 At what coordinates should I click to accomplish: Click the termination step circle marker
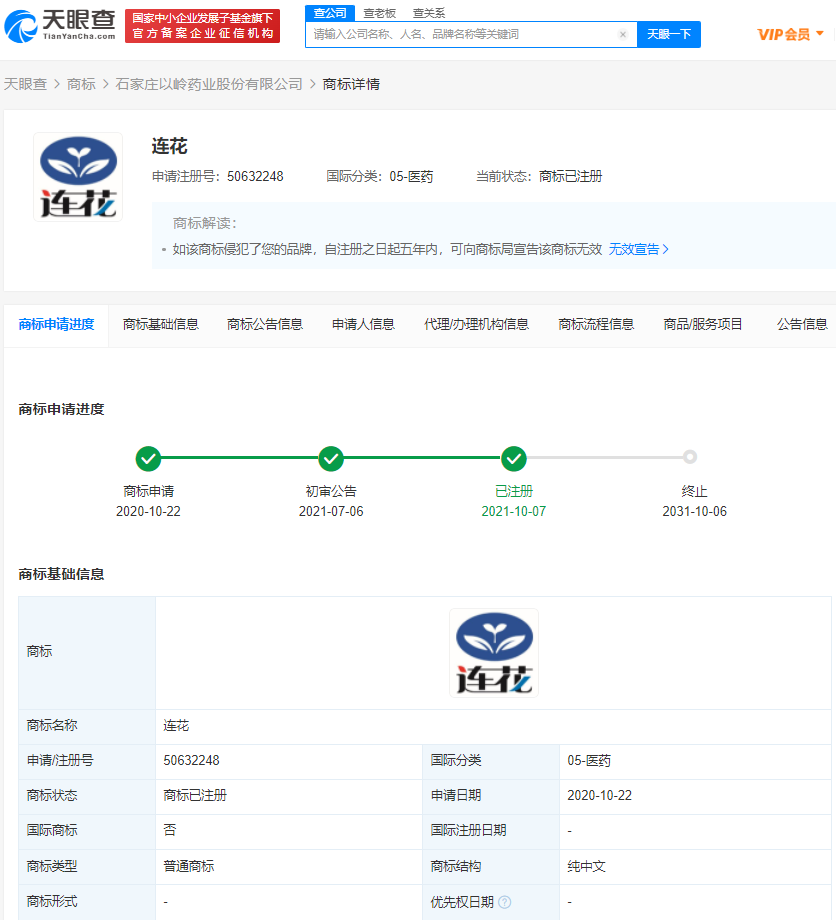tap(690, 458)
